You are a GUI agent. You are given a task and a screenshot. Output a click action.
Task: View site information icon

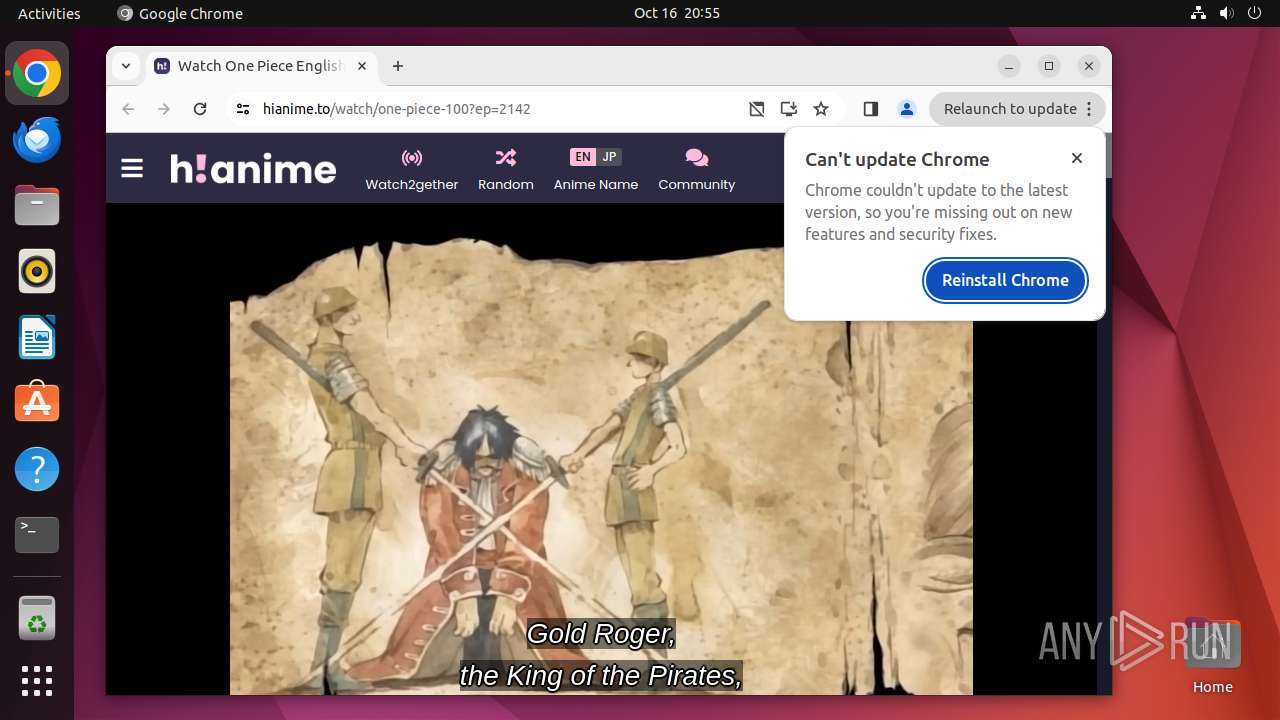point(243,109)
